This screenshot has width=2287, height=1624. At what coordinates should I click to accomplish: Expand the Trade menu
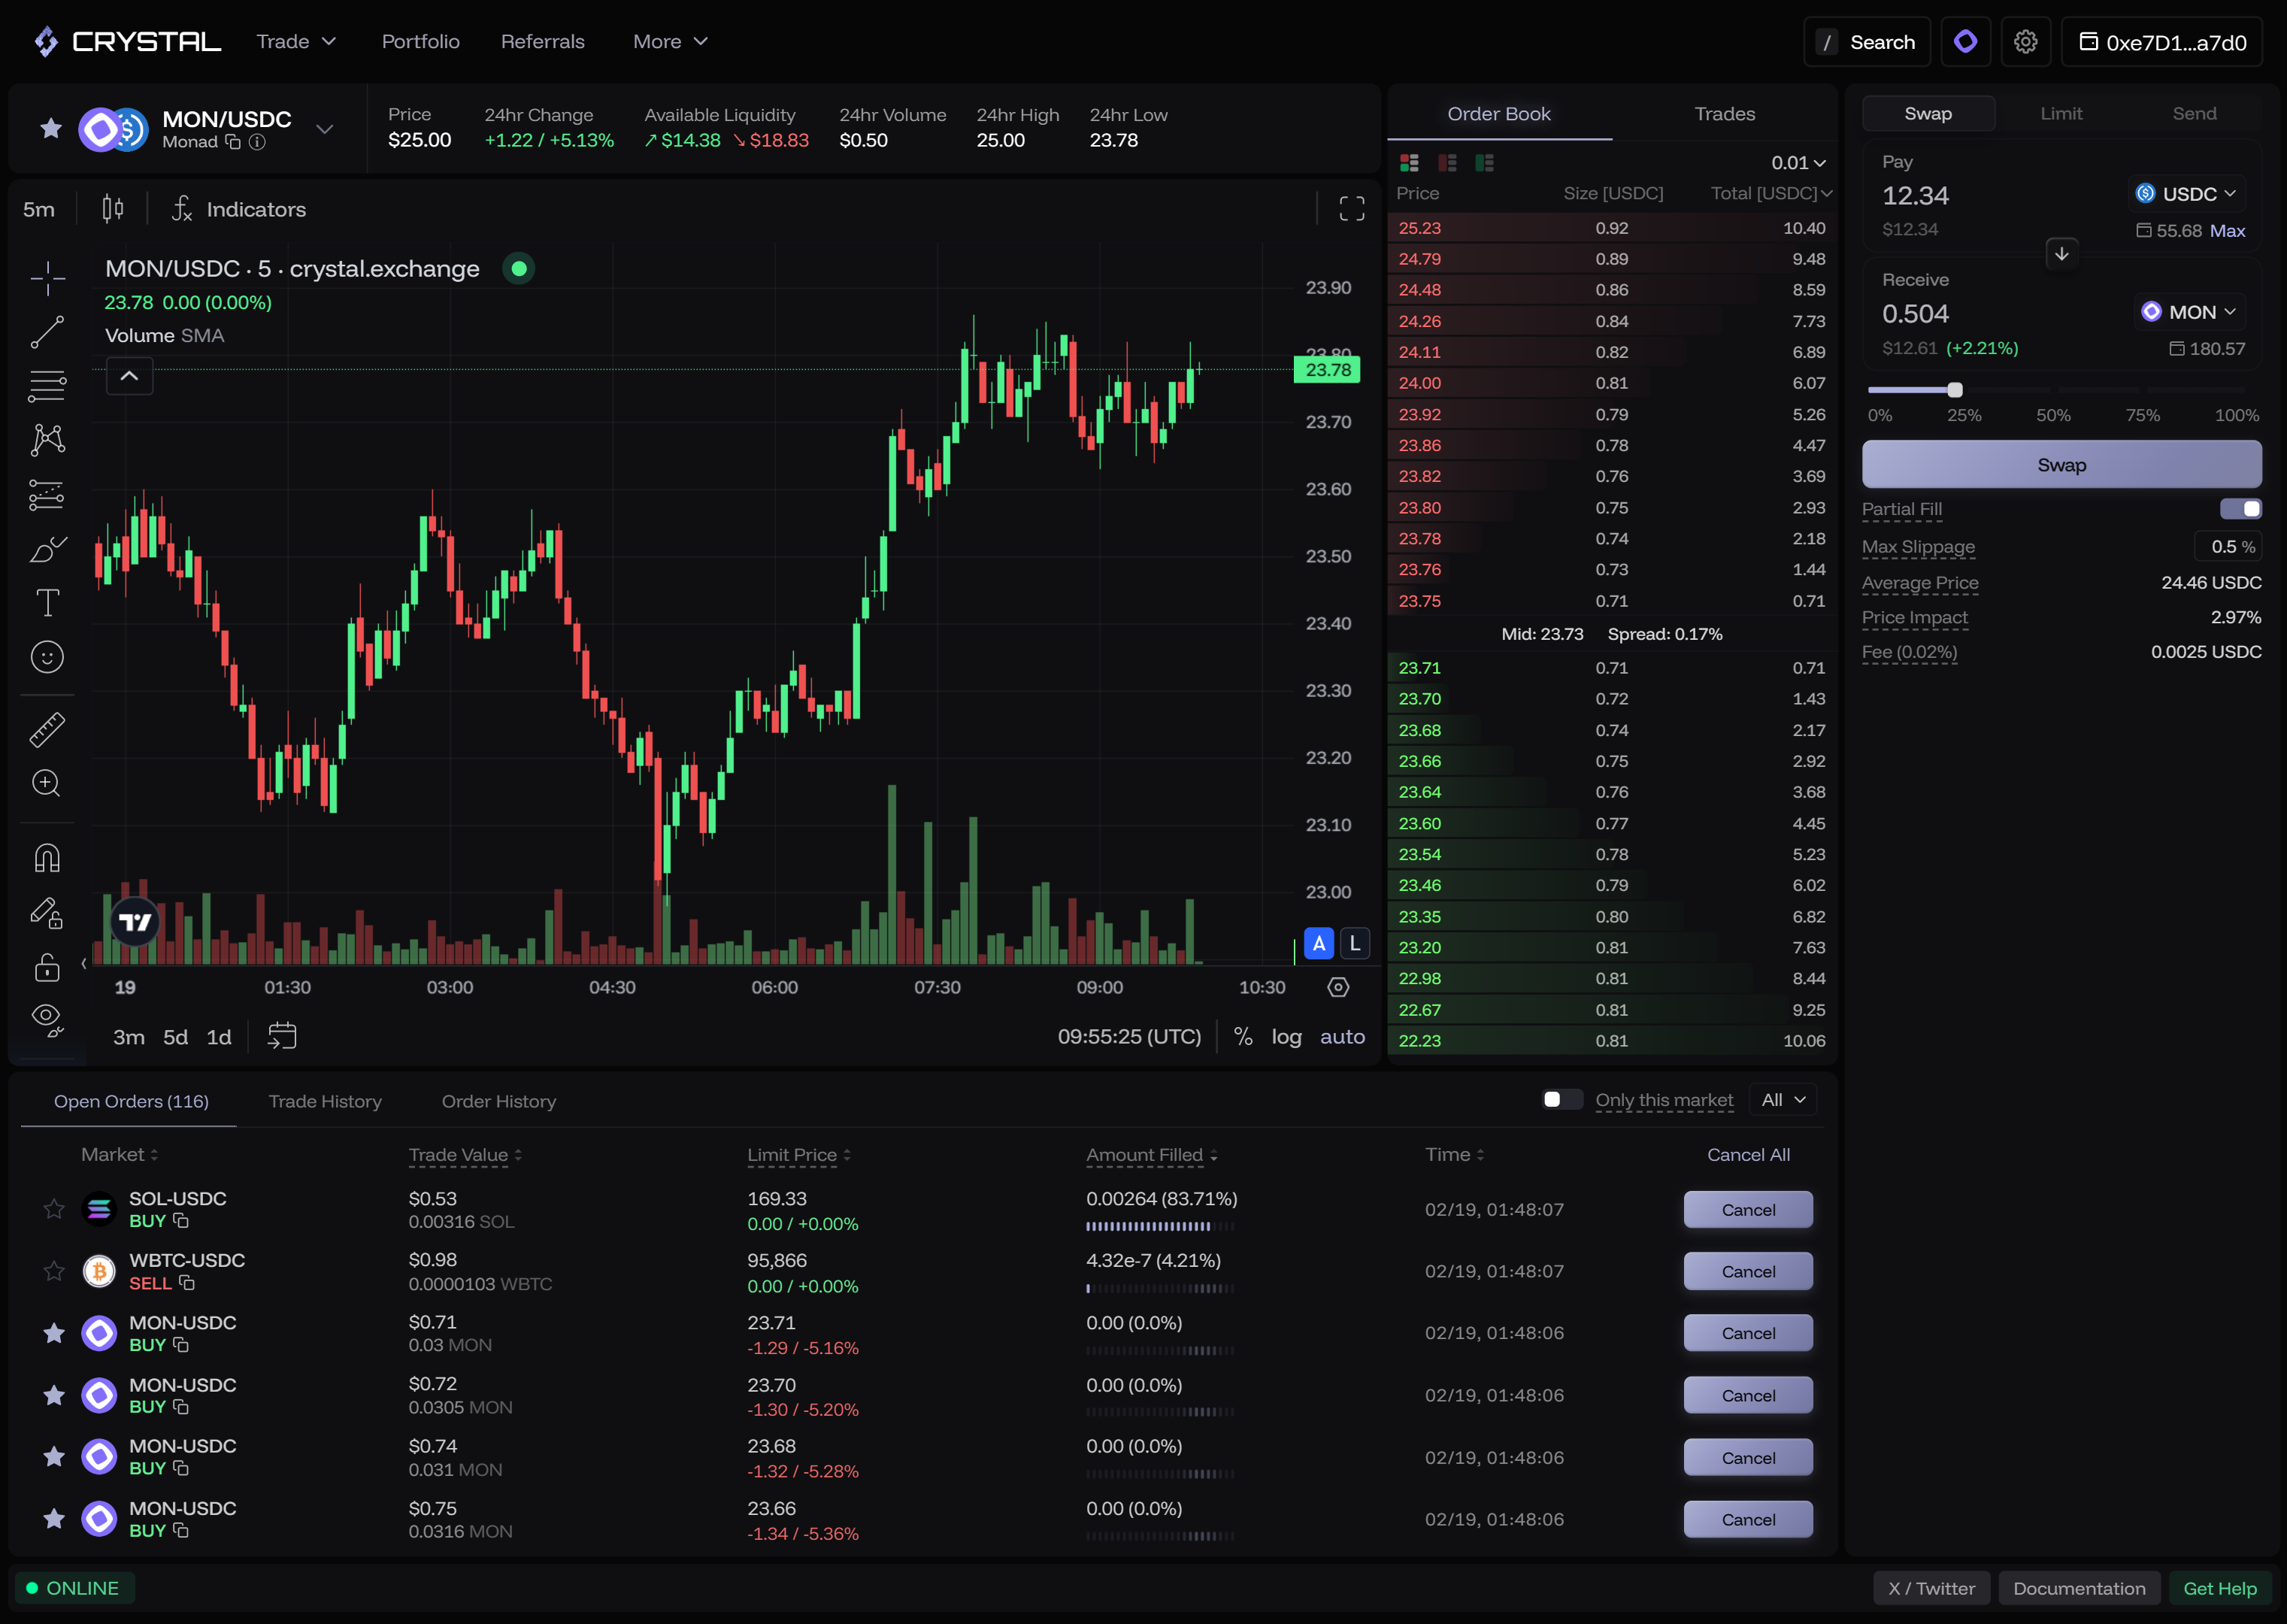tap(296, 41)
